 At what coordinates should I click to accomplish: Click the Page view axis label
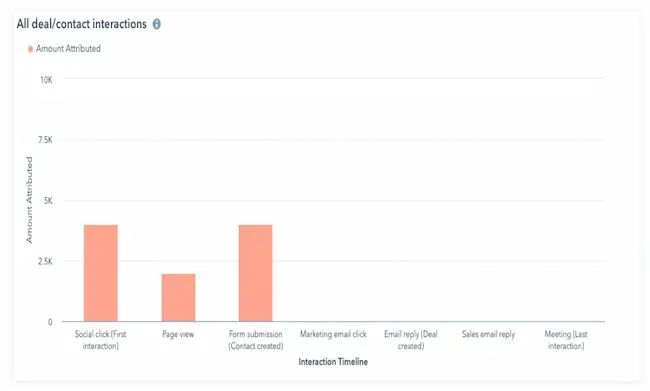pyautogui.click(x=178, y=334)
